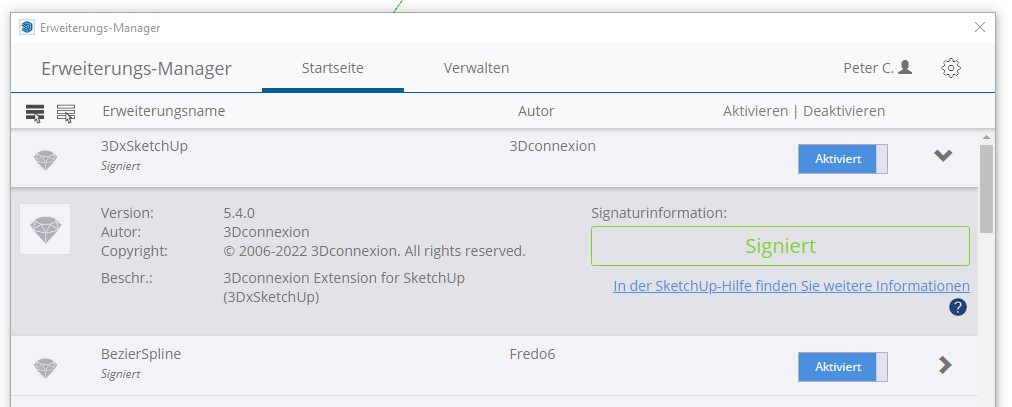Close the Erweiterungs-Manager window
1012x407 pixels.
(x=980, y=28)
